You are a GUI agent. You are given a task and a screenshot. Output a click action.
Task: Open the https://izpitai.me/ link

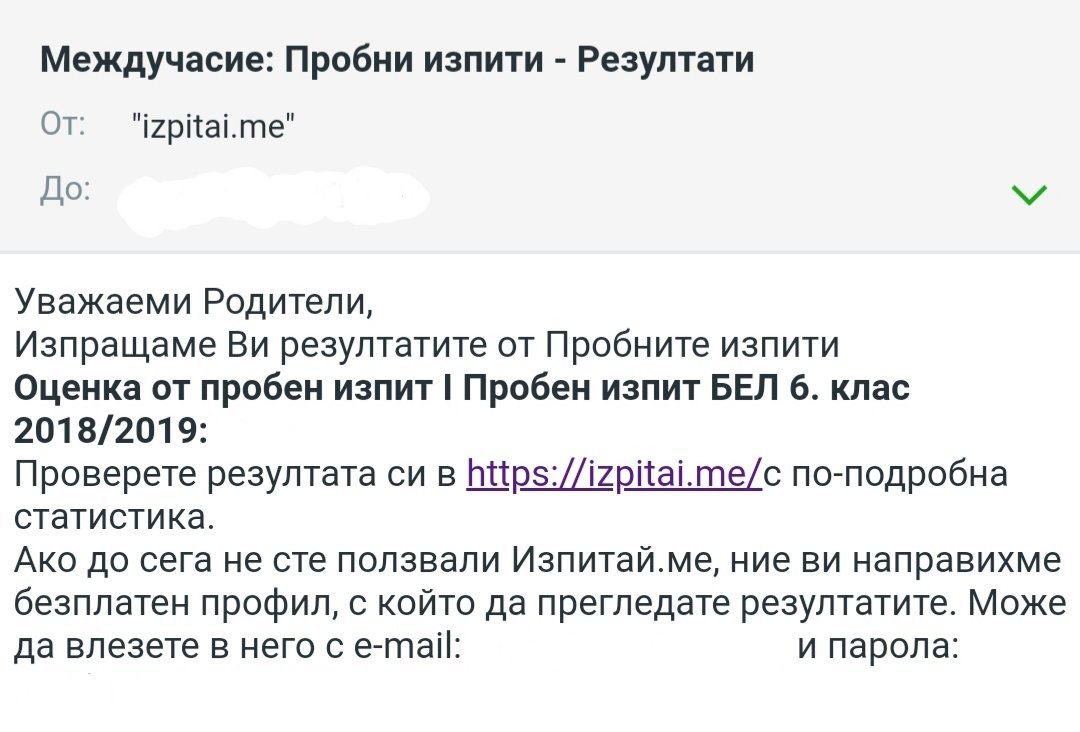pos(615,474)
